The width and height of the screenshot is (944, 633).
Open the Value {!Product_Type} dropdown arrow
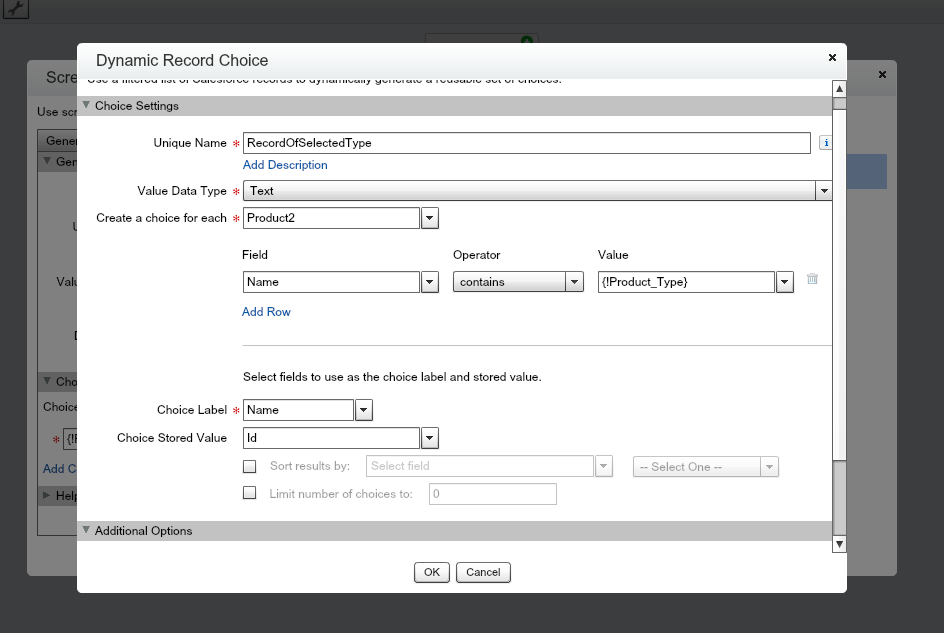tap(785, 282)
